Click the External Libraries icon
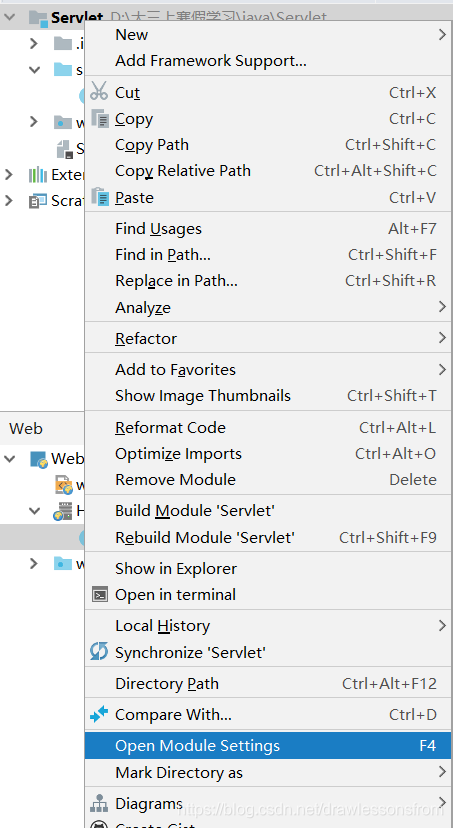The image size is (453, 828). click(x=38, y=174)
